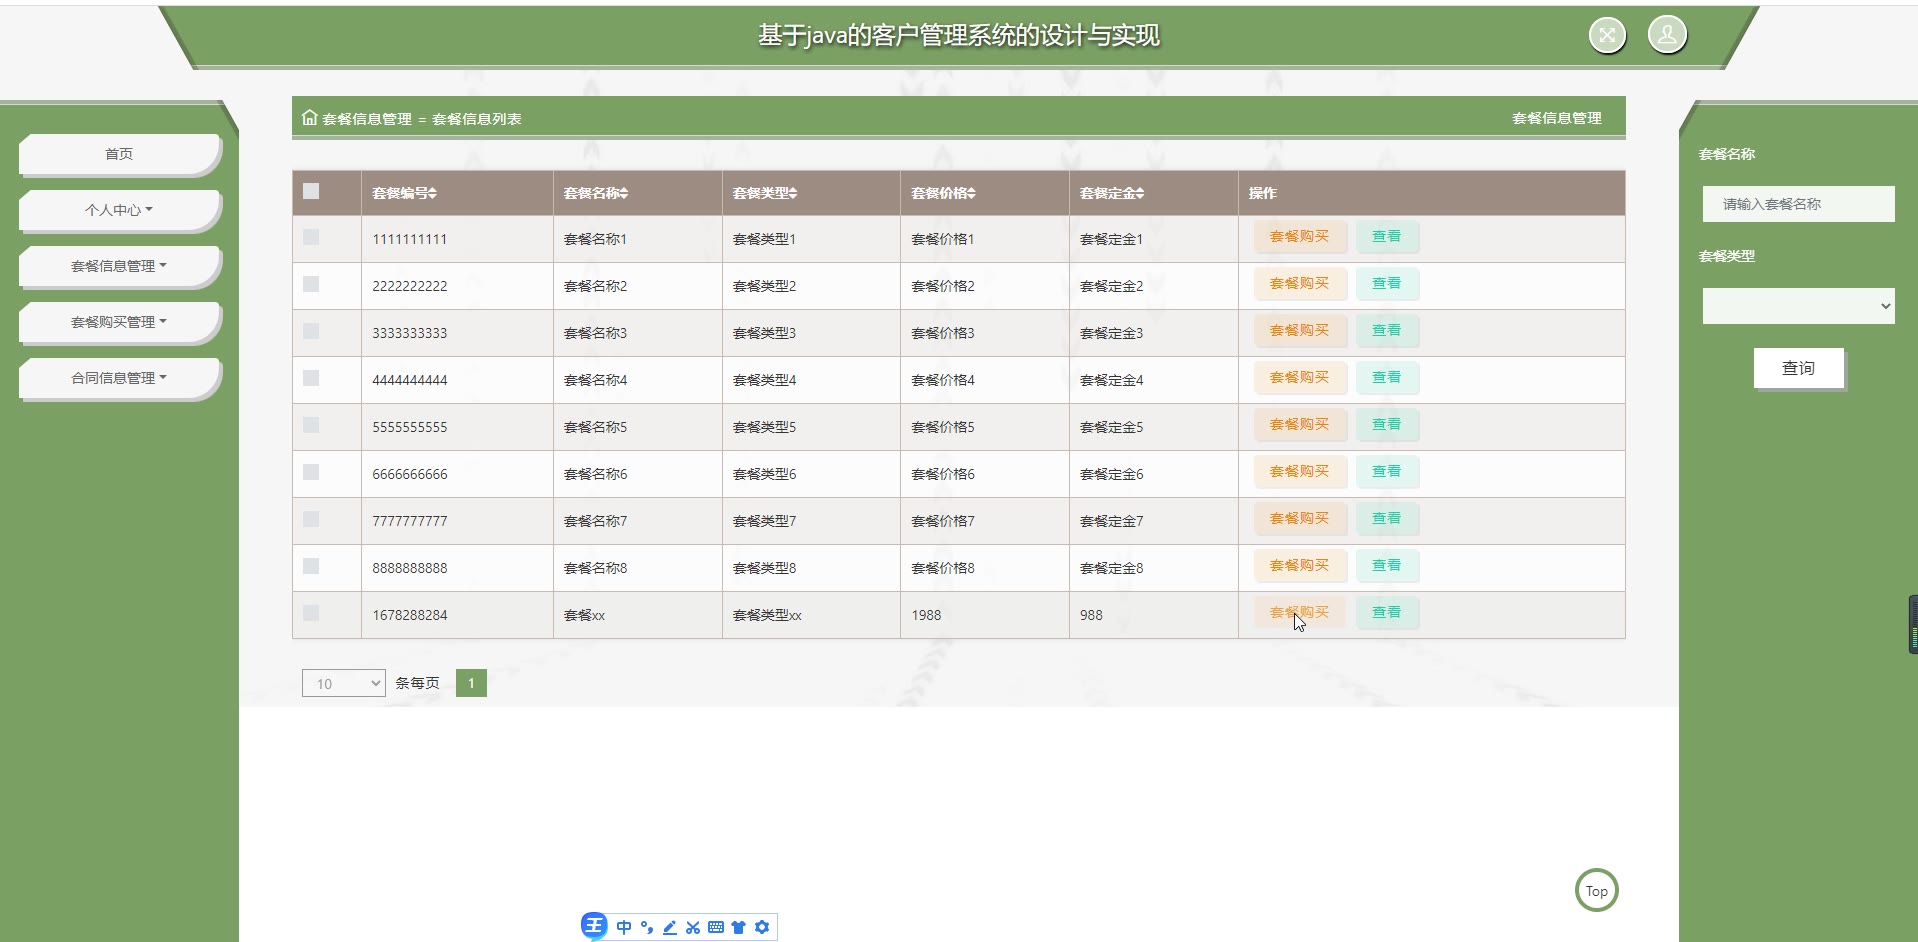Click 套餐购买 button for row 5555555555
Screen dimensions: 1918x942
(x=1299, y=425)
